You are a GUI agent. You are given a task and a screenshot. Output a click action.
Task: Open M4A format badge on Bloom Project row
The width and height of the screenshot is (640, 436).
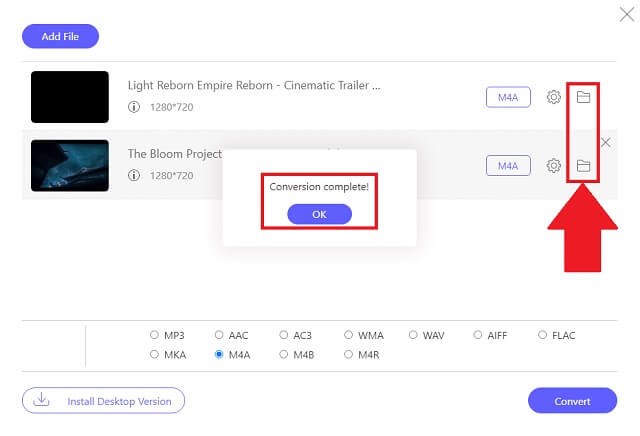(x=508, y=166)
